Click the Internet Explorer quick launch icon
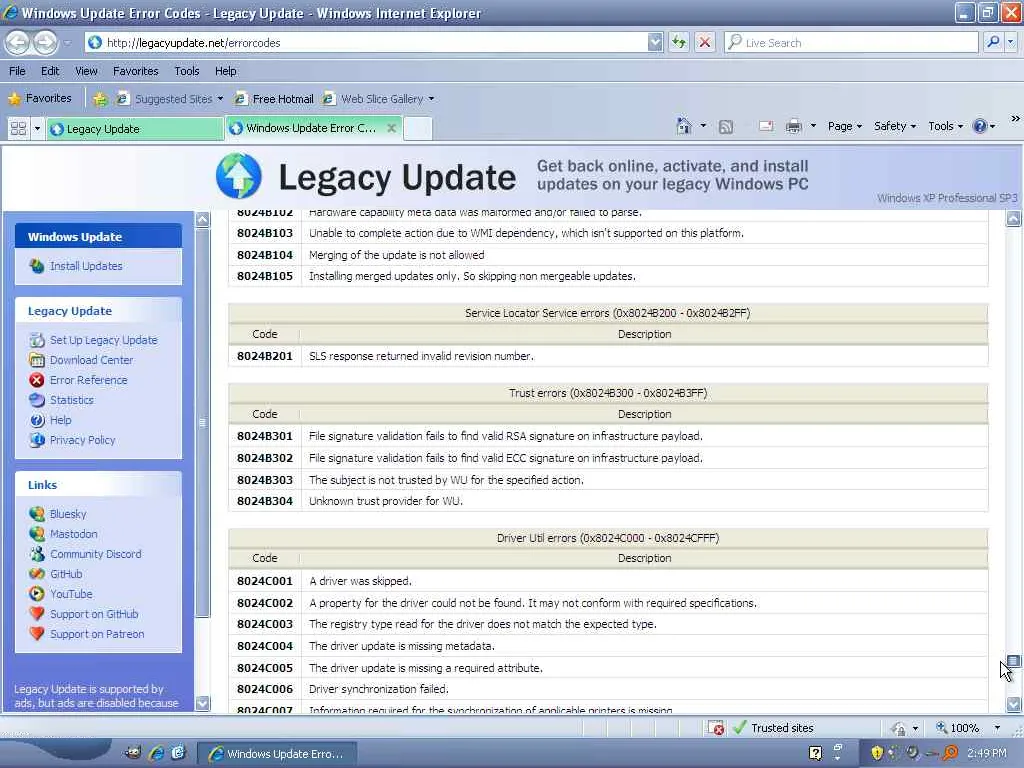Screen dimensions: 1024x768 [x=156, y=753]
